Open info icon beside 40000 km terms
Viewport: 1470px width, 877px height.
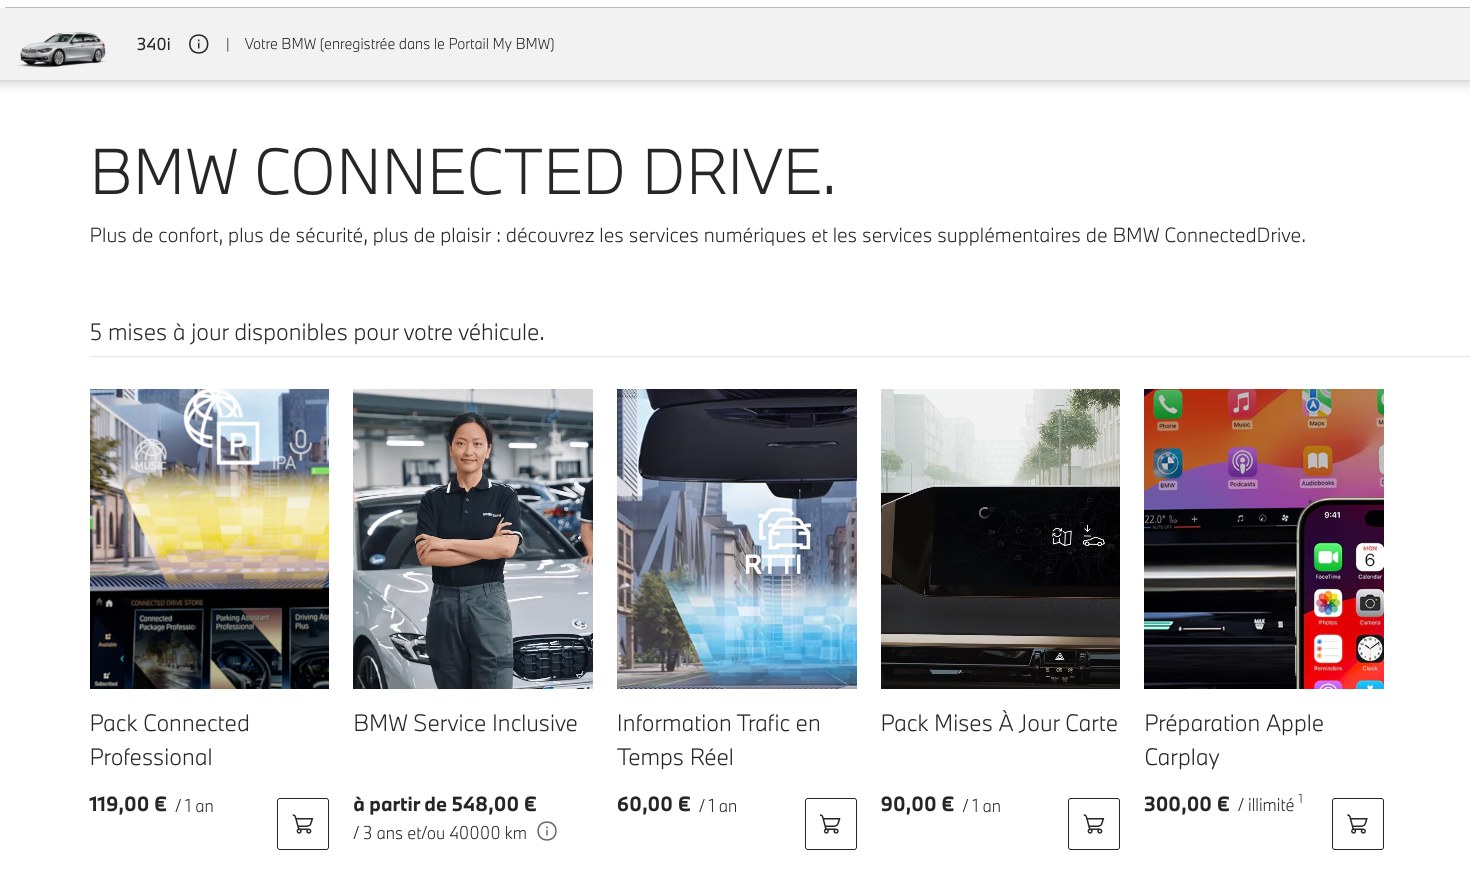pos(547,831)
